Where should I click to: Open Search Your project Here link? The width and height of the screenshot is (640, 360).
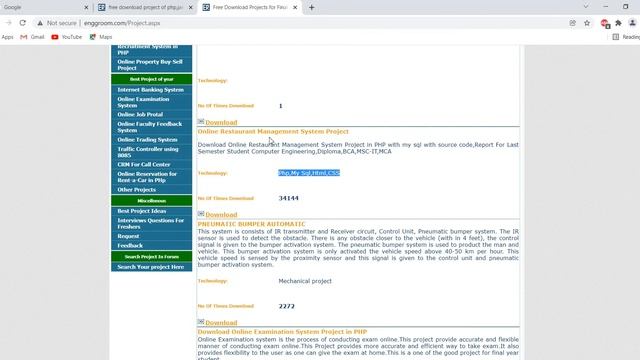151,267
